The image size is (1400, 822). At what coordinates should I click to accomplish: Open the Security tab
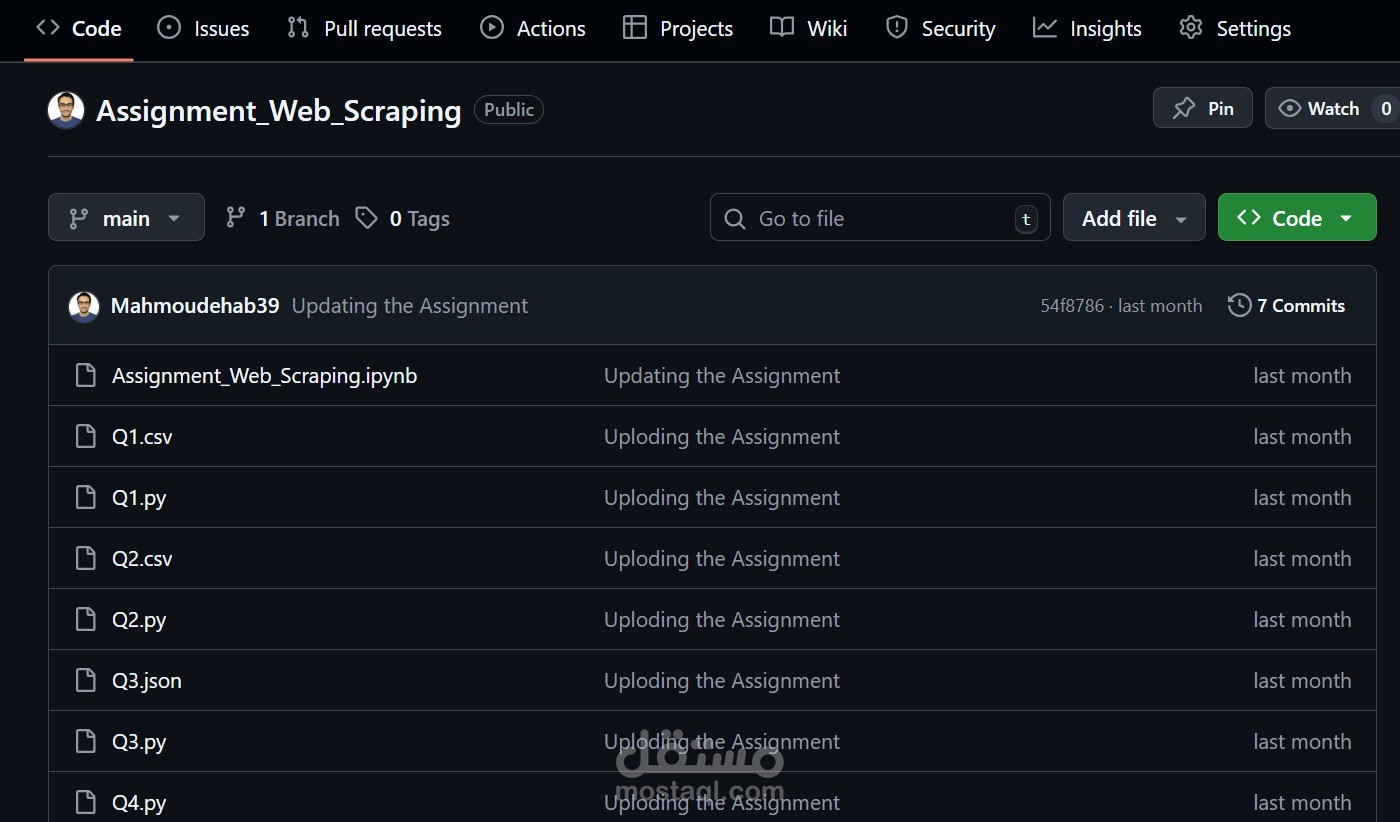click(941, 29)
